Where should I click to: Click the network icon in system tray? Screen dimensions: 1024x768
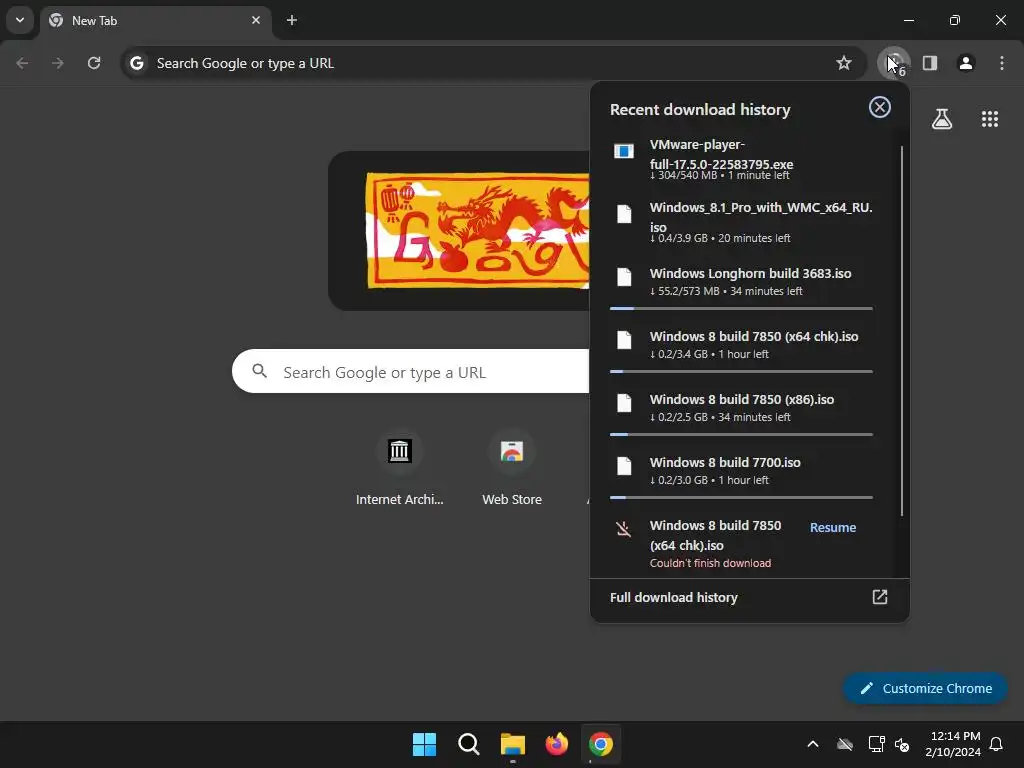(876, 744)
